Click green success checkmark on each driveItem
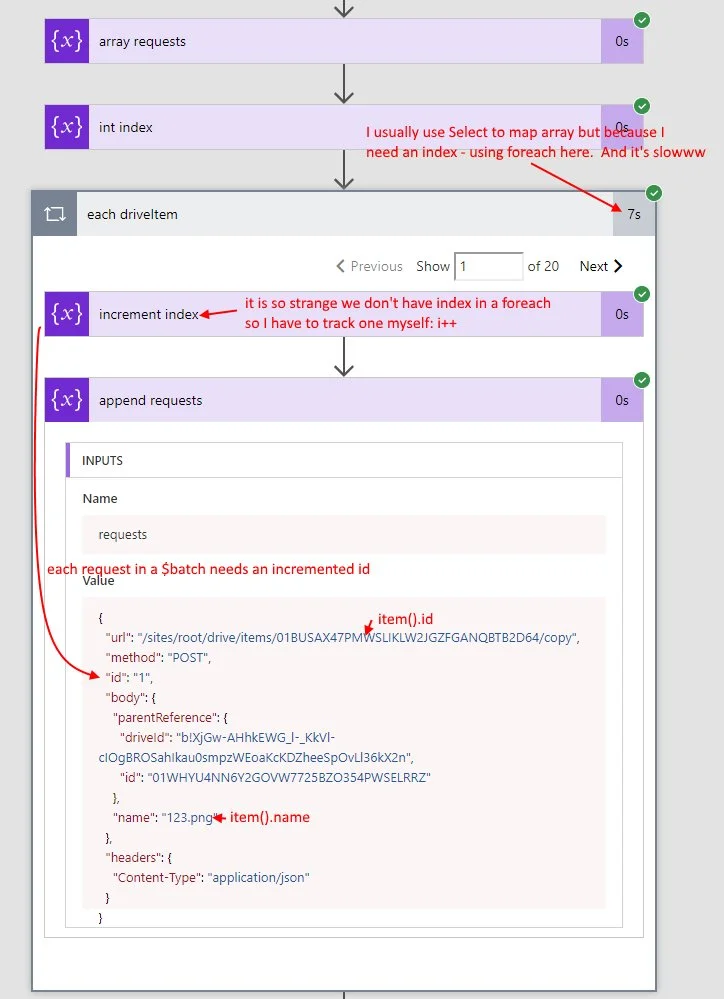 pos(654,192)
